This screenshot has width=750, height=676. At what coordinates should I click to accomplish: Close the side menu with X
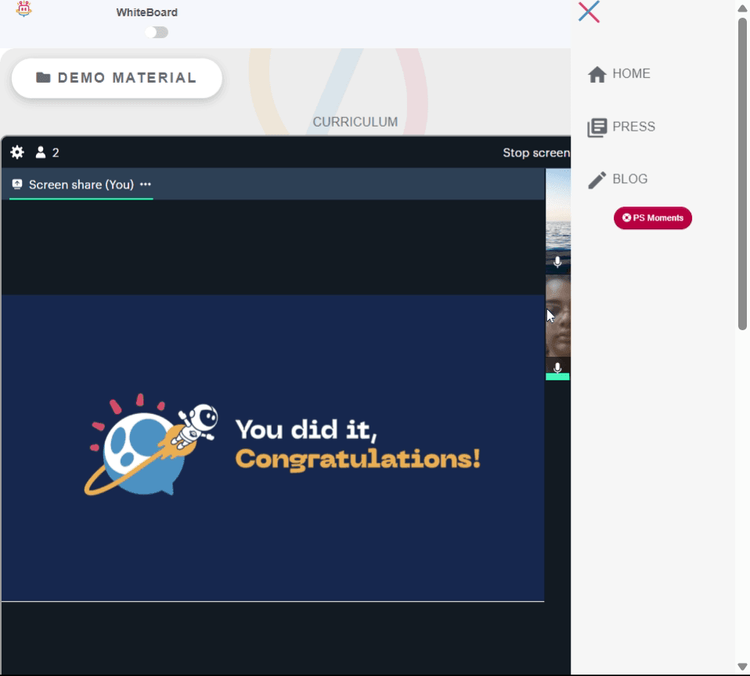click(x=589, y=11)
